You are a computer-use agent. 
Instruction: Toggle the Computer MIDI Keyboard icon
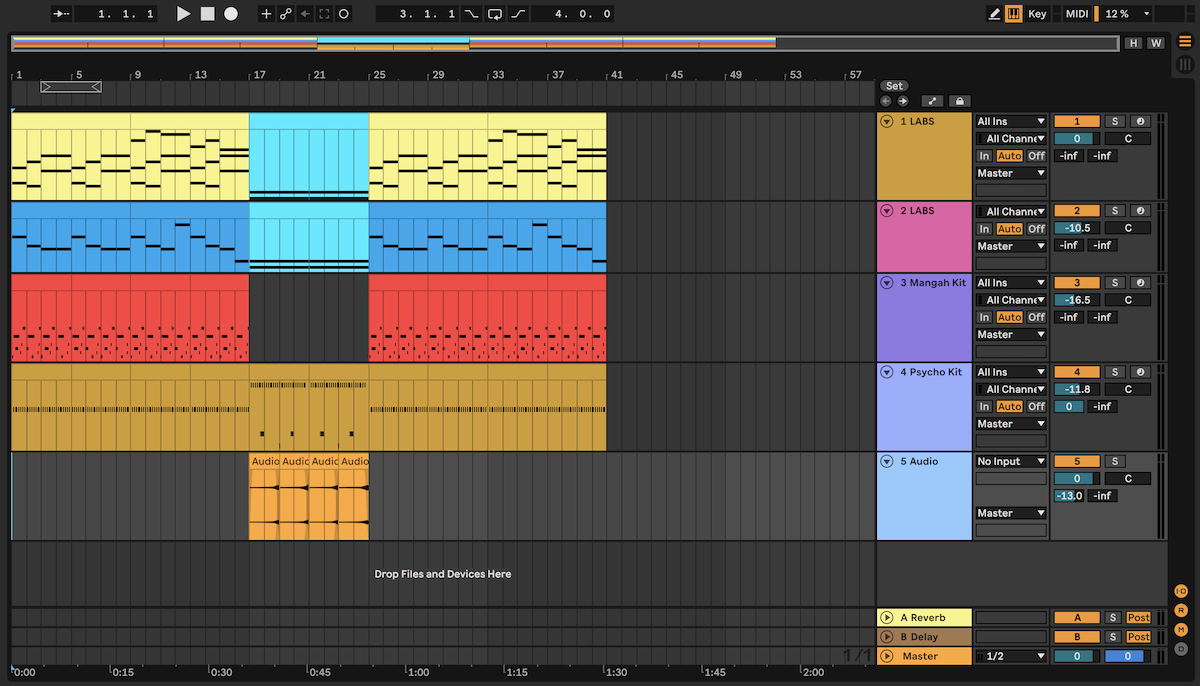click(x=1013, y=14)
